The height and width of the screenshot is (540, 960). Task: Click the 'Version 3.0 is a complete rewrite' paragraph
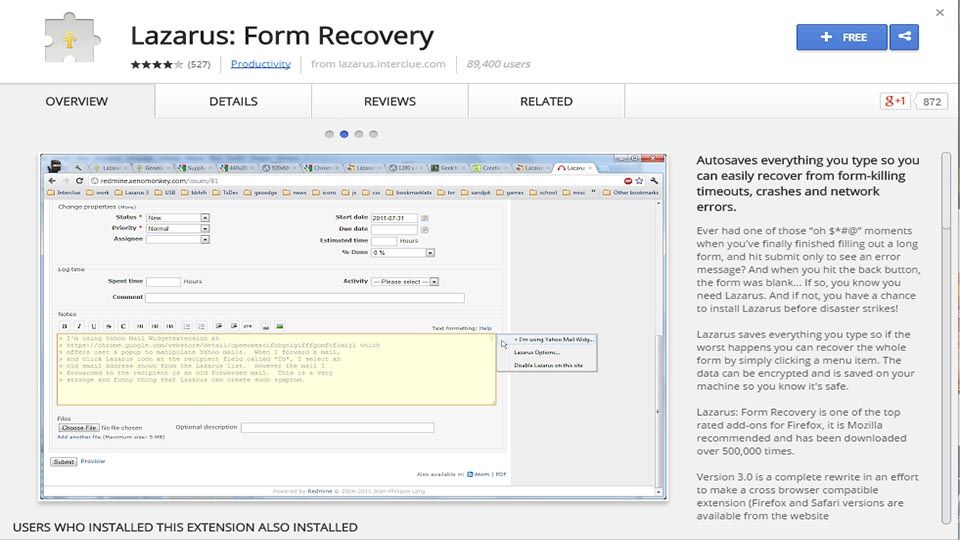[x=807, y=496]
